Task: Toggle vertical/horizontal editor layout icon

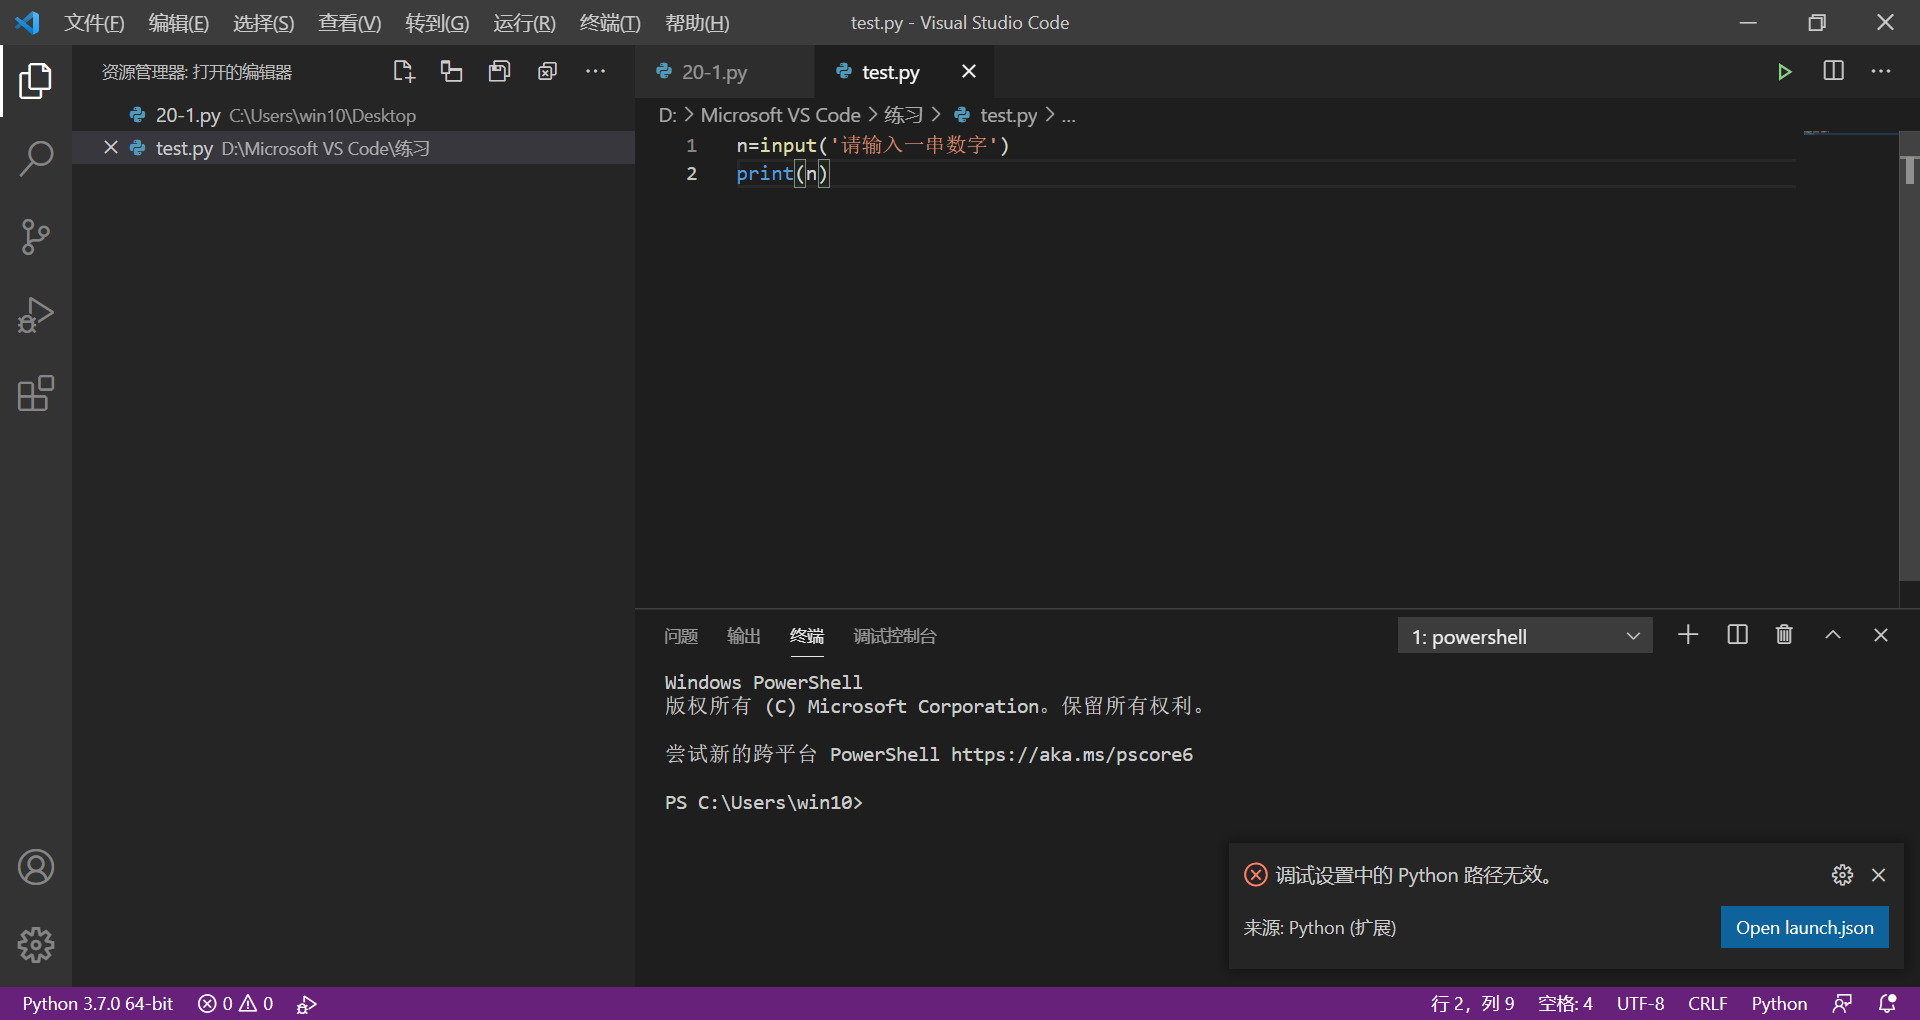Action: click(x=451, y=71)
